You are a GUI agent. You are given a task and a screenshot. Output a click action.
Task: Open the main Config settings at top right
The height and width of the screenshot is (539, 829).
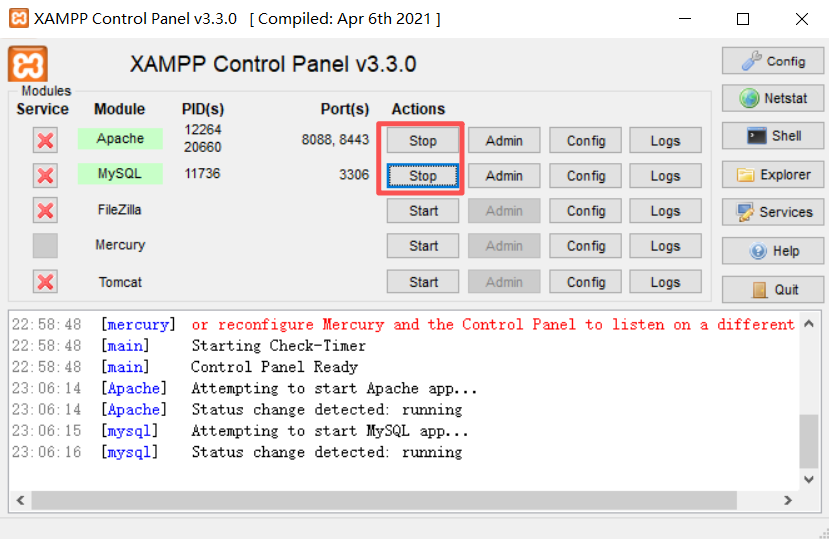[772, 61]
